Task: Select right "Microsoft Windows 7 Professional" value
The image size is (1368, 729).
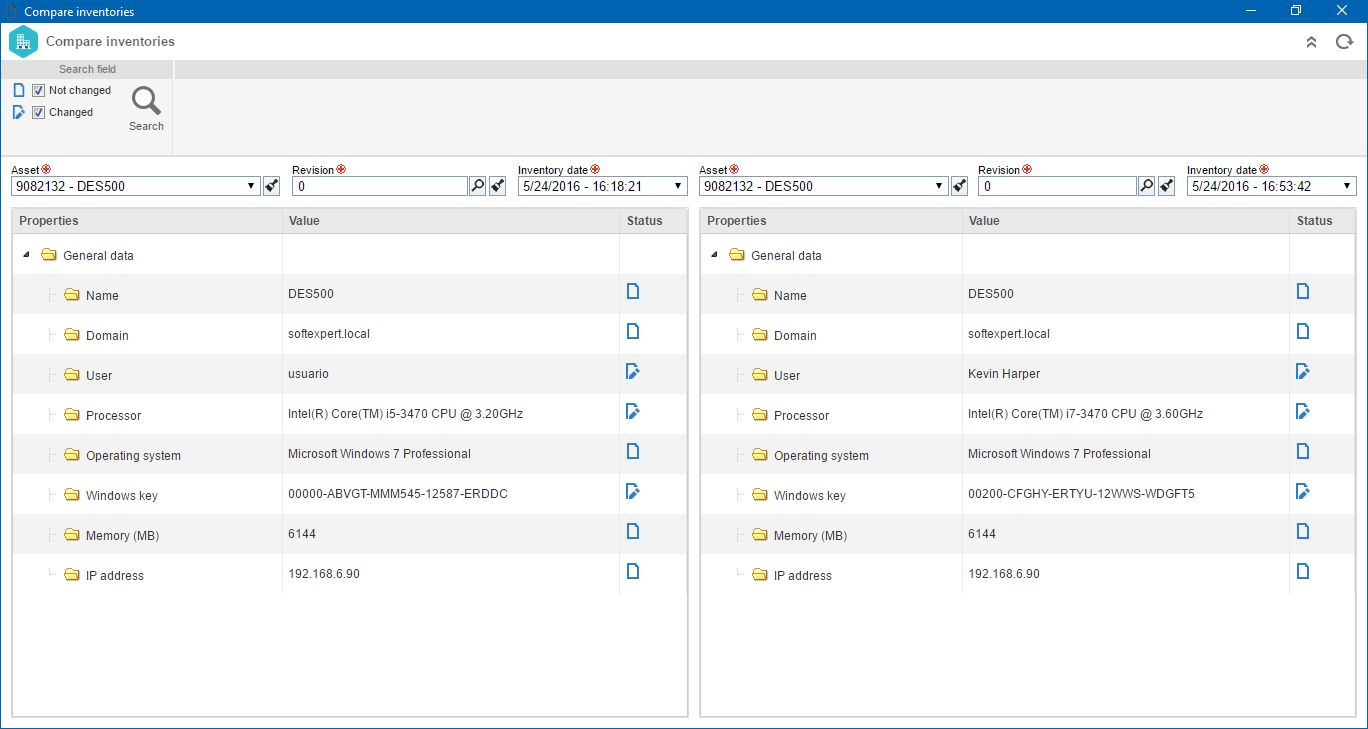Action: click(1059, 454)
